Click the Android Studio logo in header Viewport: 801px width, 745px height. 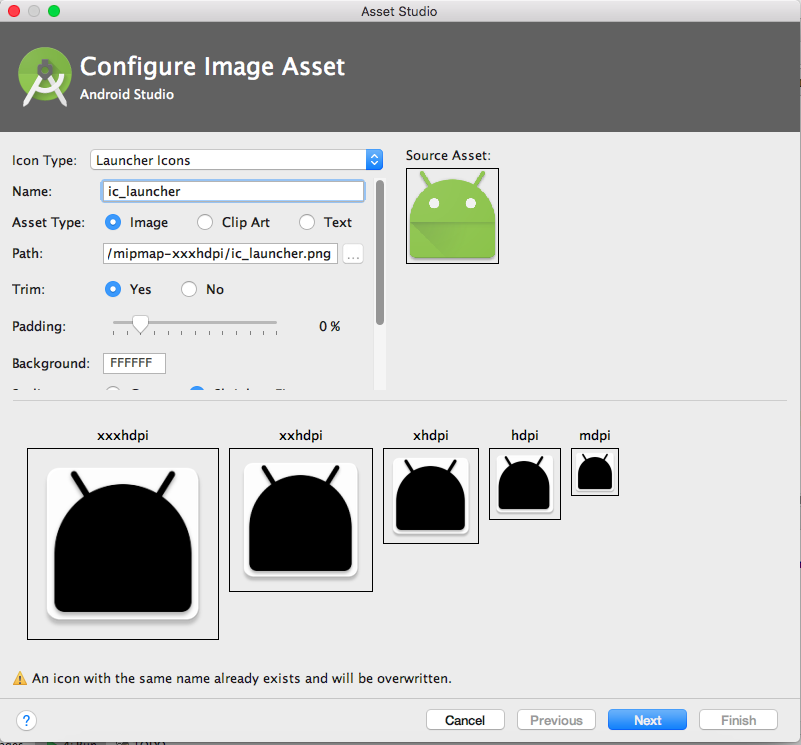click(x=44, y=75)
